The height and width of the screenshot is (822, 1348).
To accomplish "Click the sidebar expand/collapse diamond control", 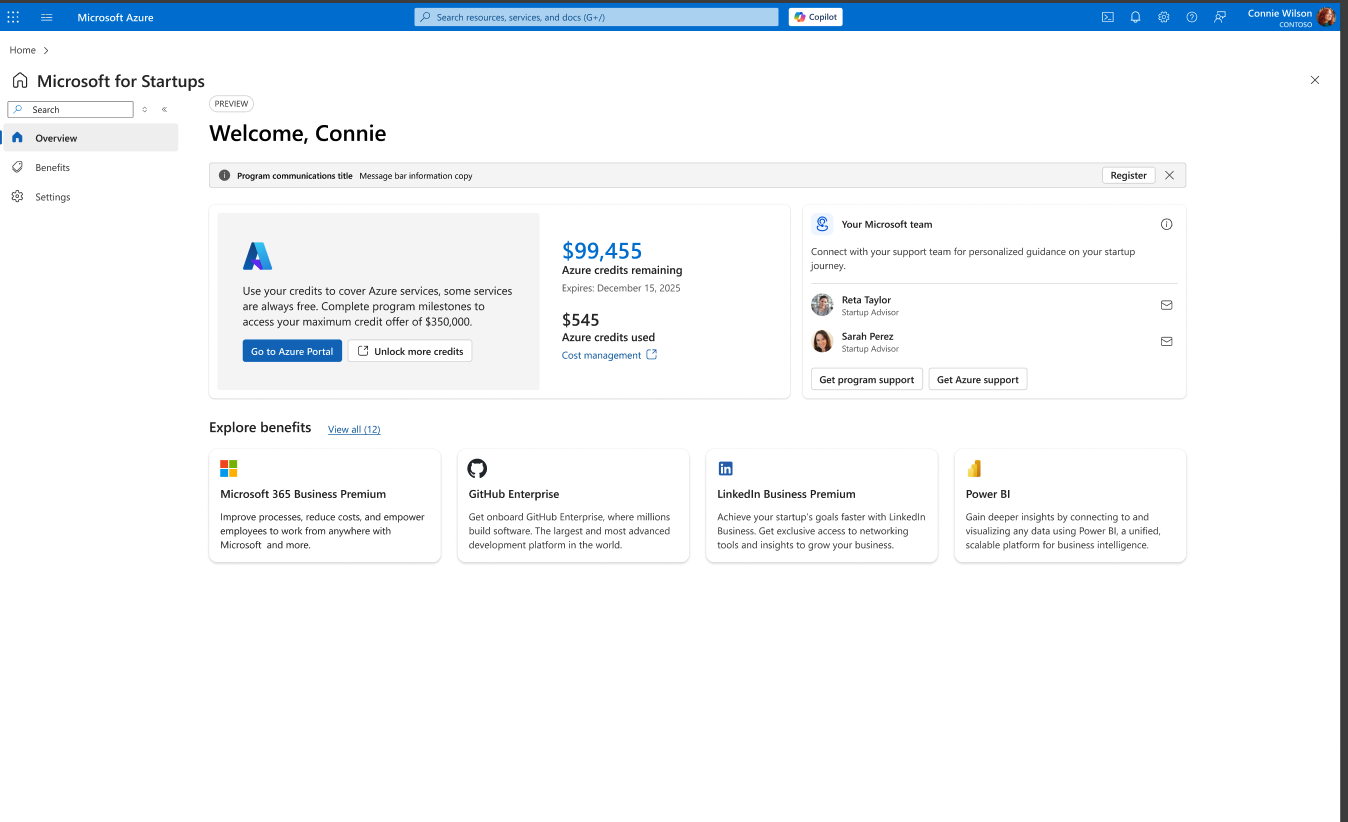I will (x=145, y=109).
